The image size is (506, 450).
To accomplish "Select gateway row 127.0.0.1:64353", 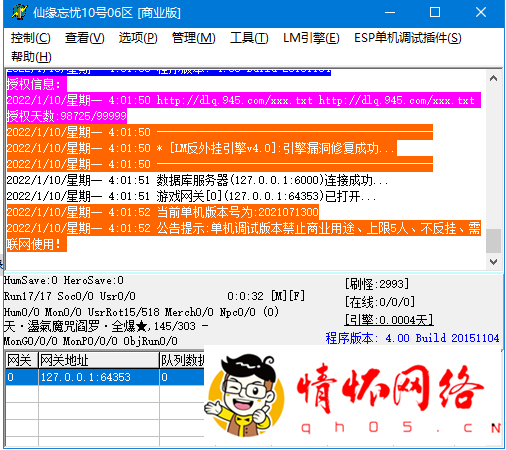I will pos(105,377).
